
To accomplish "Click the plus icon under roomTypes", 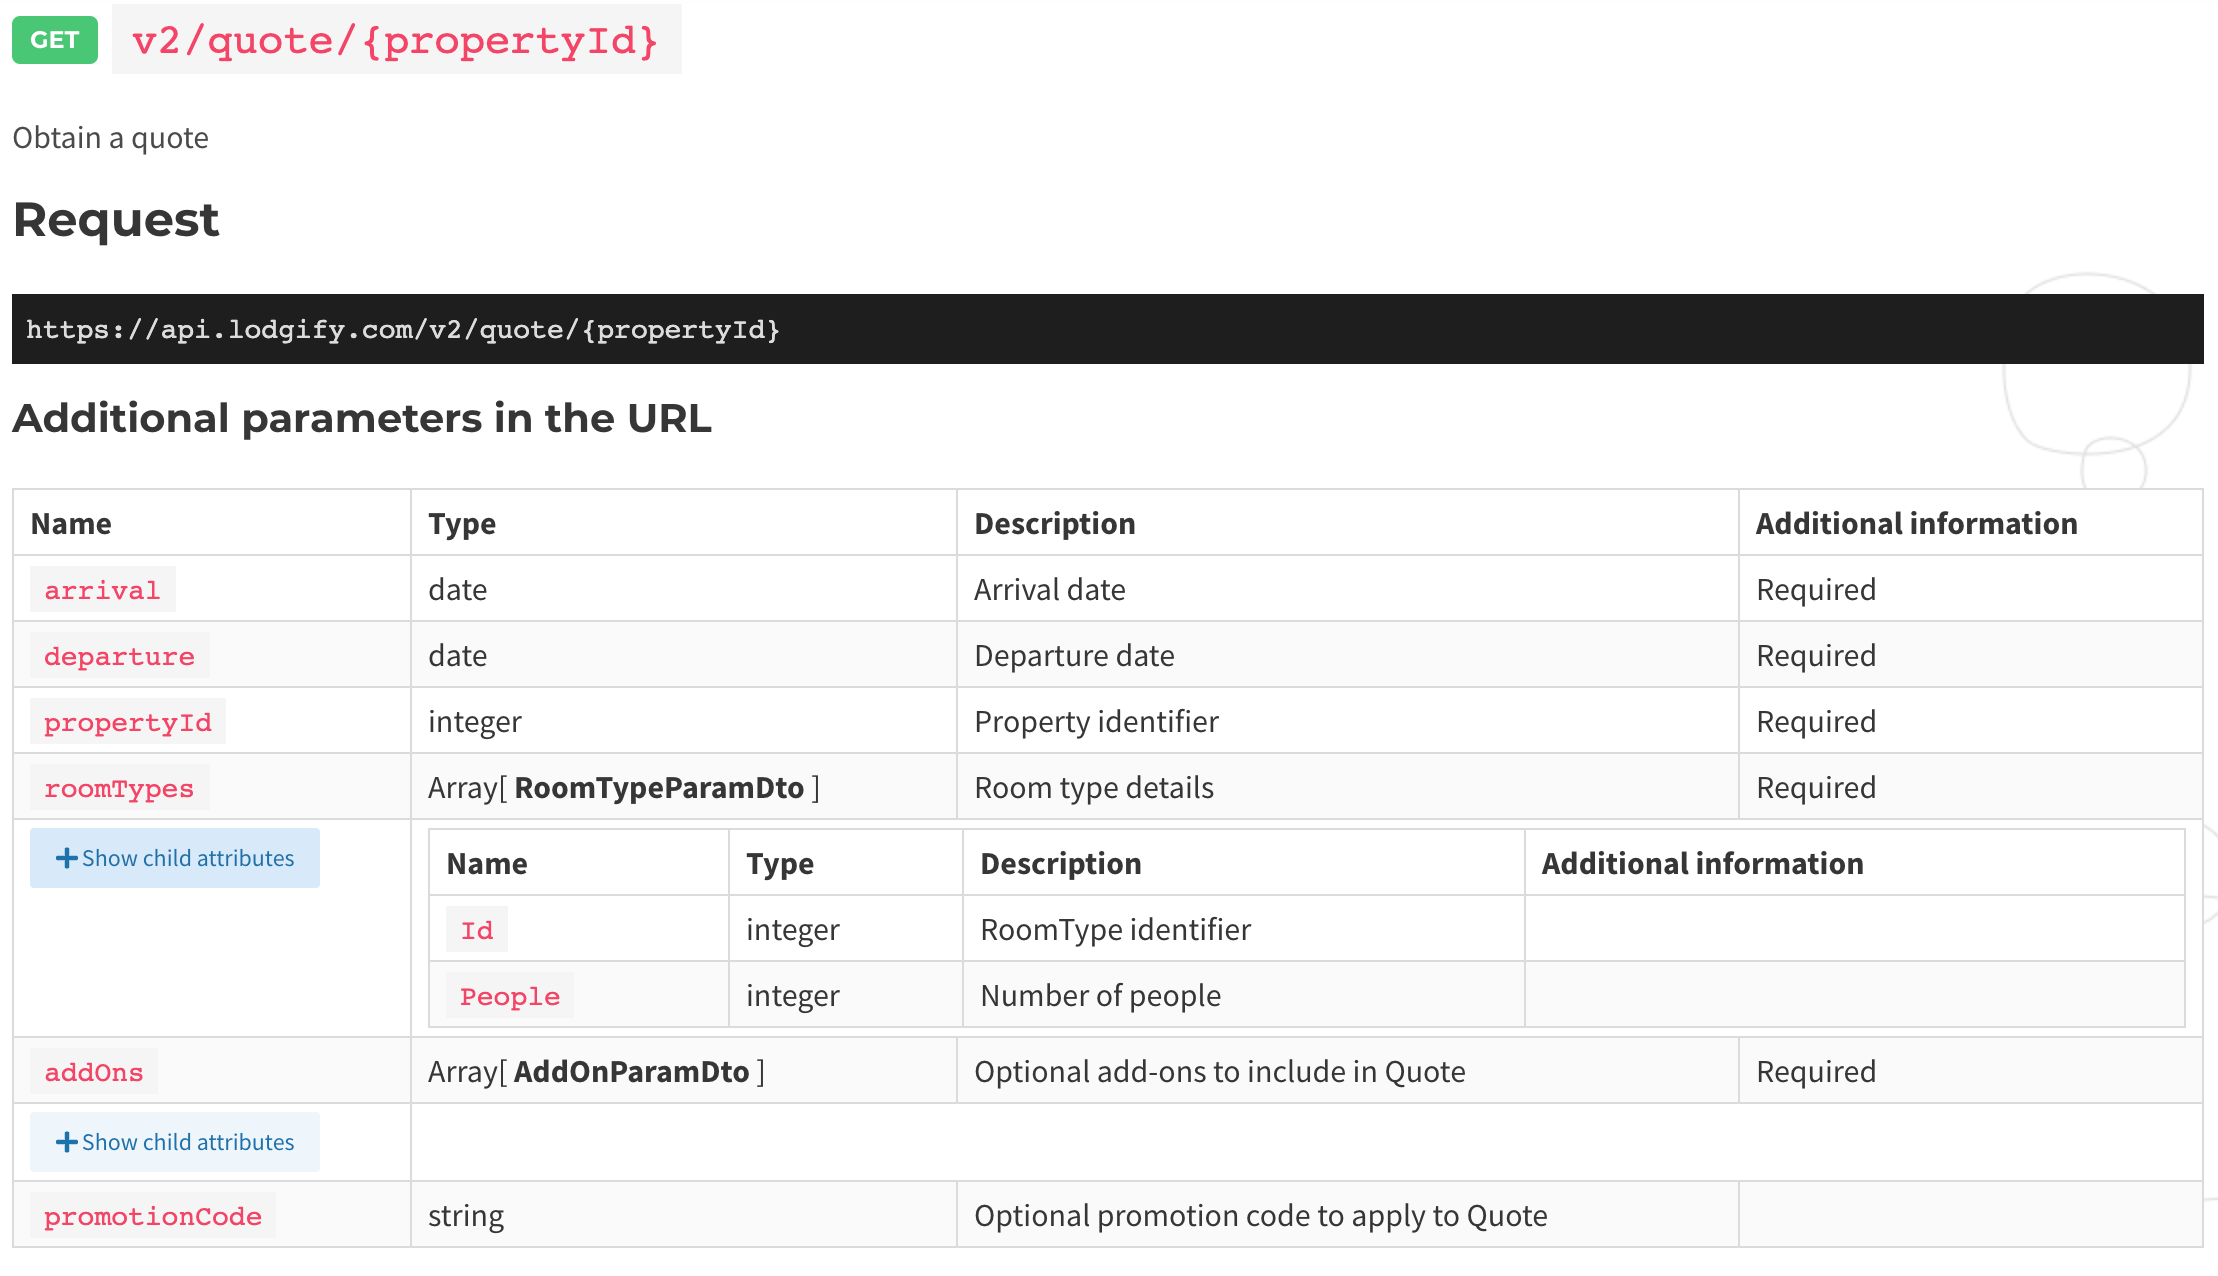I will (66, 858).
